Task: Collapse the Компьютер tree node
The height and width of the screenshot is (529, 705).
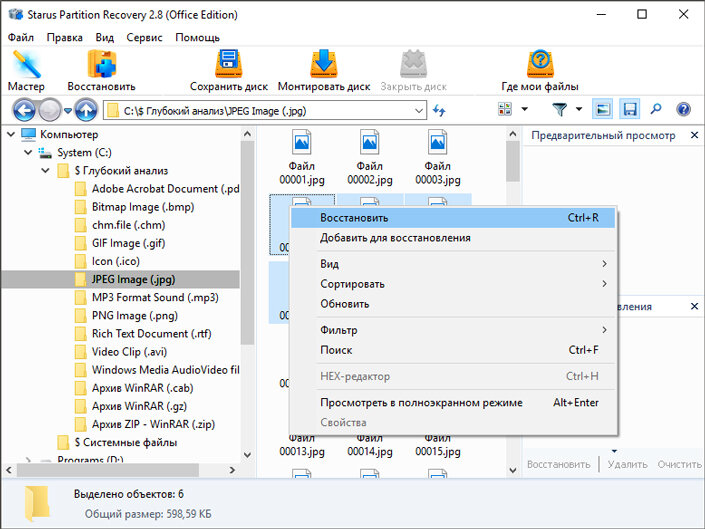Action: click(x=11, y=134)
